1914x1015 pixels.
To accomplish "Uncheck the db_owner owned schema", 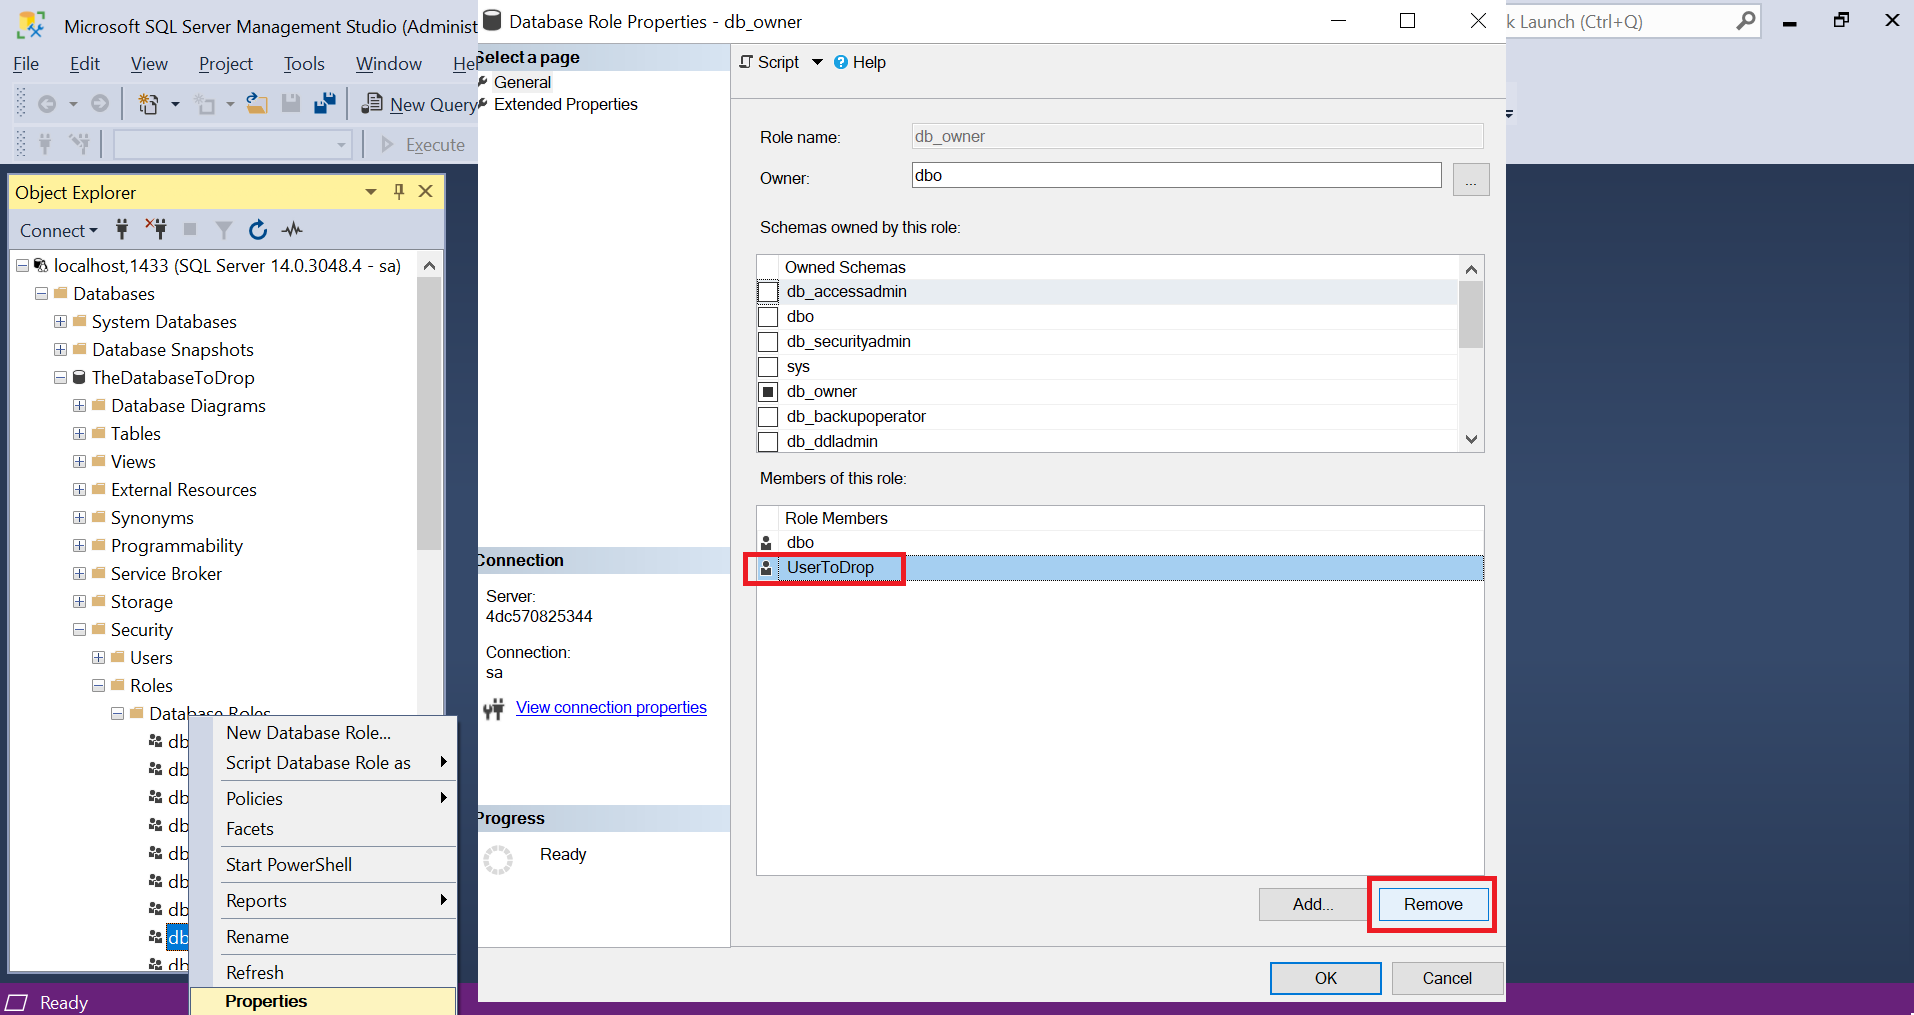I will pyautogui.click(x=767, y=391).
